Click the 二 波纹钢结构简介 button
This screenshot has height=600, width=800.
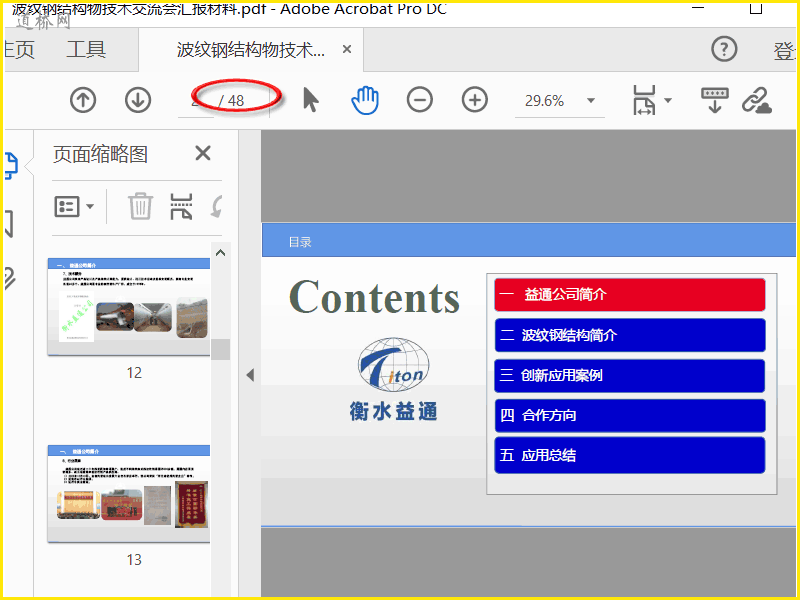pyautogui.click(x=630, y=335)
